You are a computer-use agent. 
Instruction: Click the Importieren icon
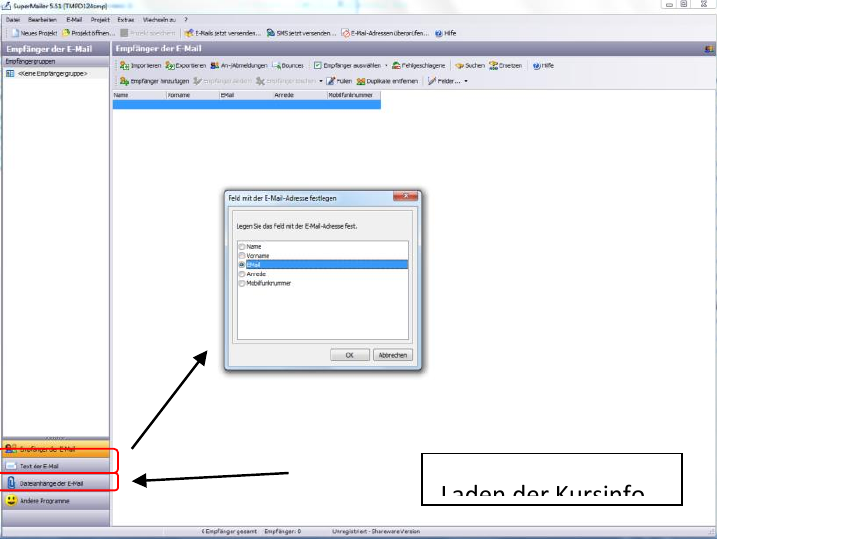click(x=124, y=65)
